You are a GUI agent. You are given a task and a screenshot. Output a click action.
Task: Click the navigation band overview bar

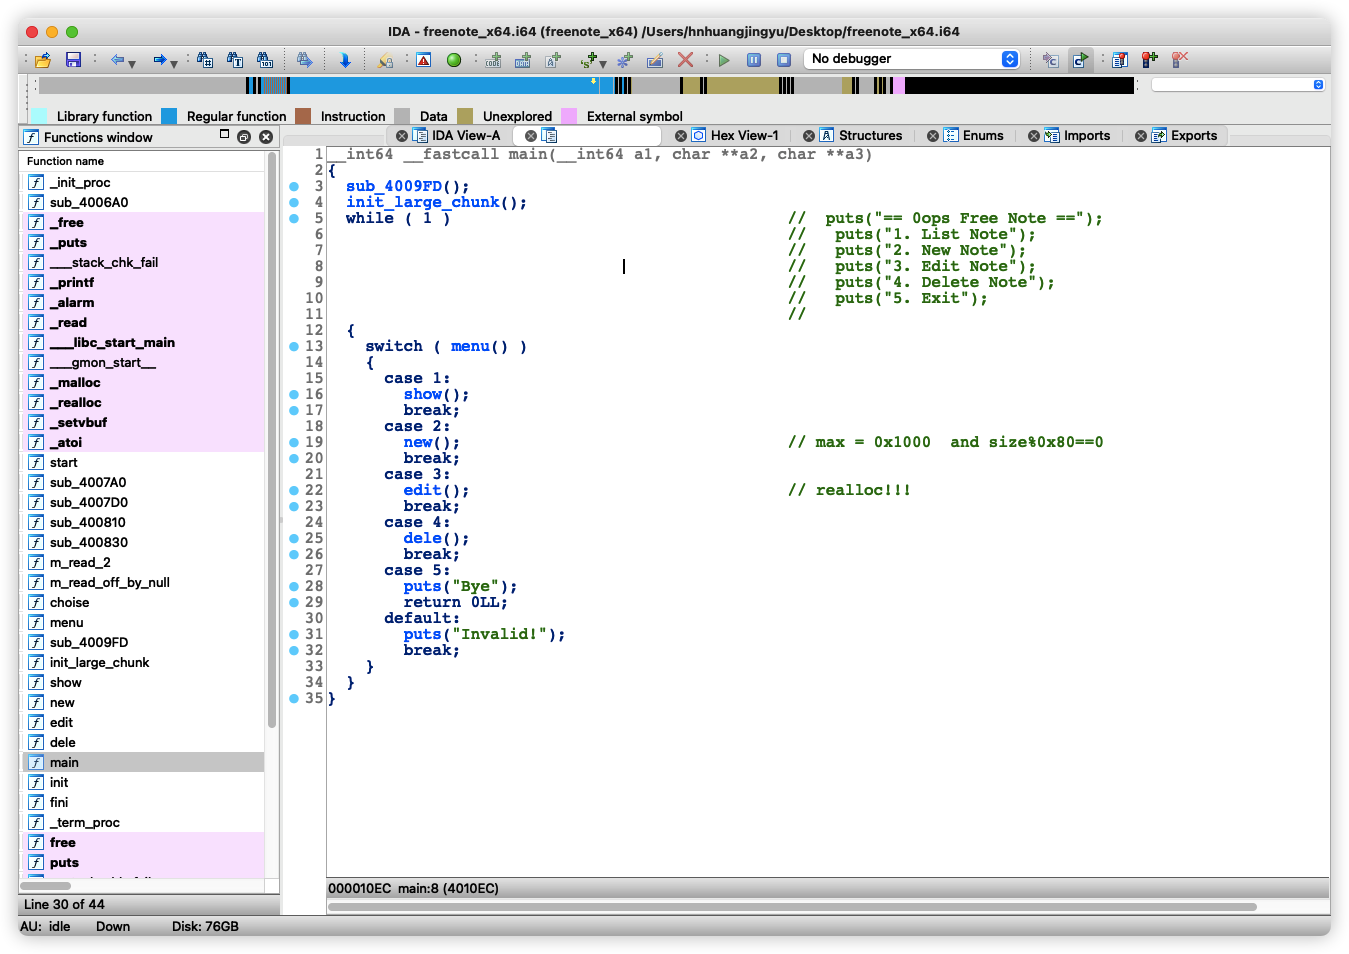click(x=586, y=86)
